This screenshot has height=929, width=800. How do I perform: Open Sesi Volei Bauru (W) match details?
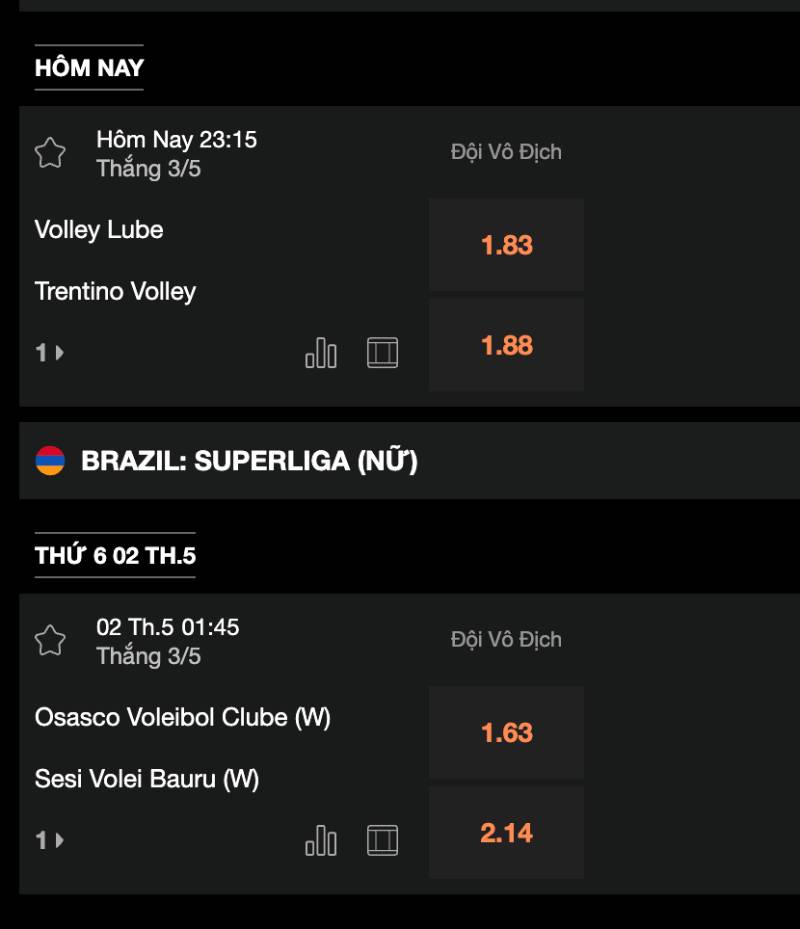click(x=147, y=779)
